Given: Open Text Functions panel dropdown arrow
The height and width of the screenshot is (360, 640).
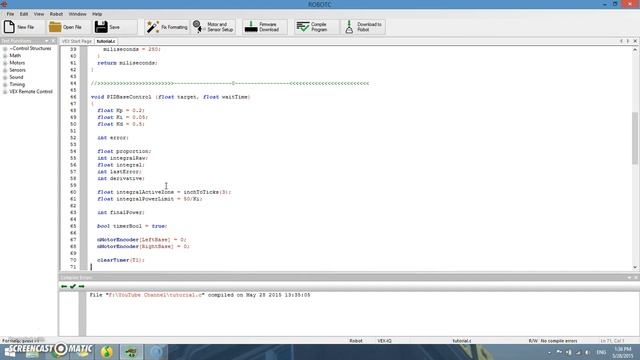Looking at the screenshot, I should 46,41.
